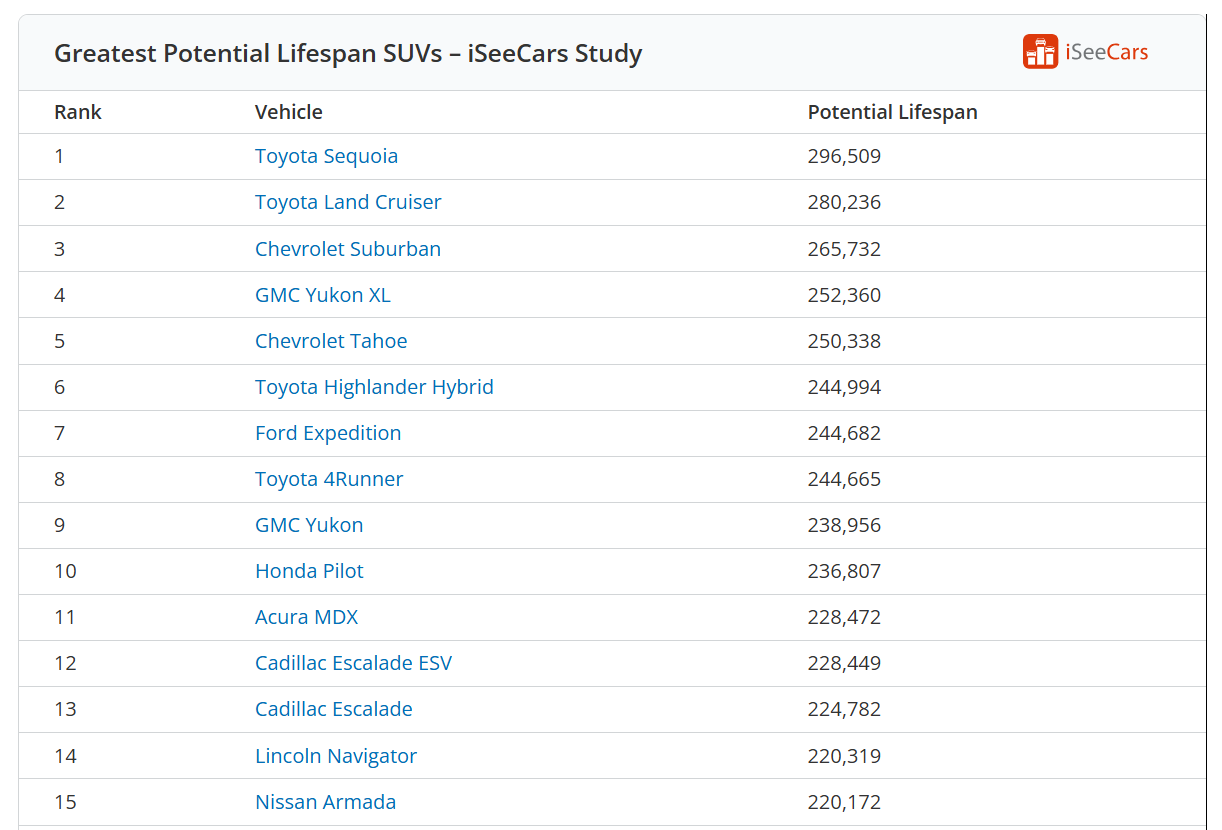Click rank number 10 cell

point(65,571)
